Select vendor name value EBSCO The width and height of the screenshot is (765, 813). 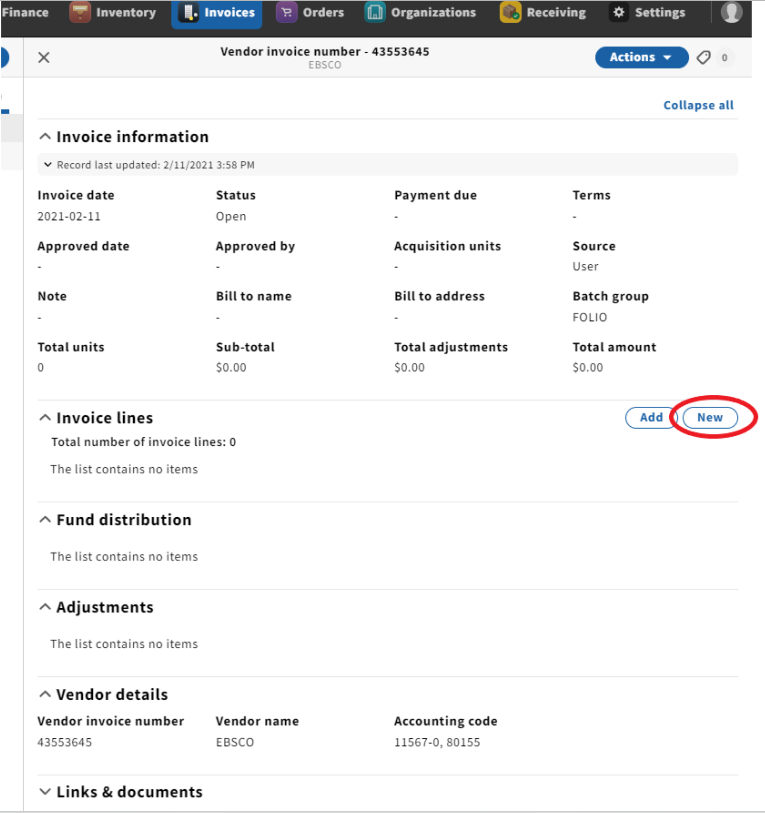point(235,742)
